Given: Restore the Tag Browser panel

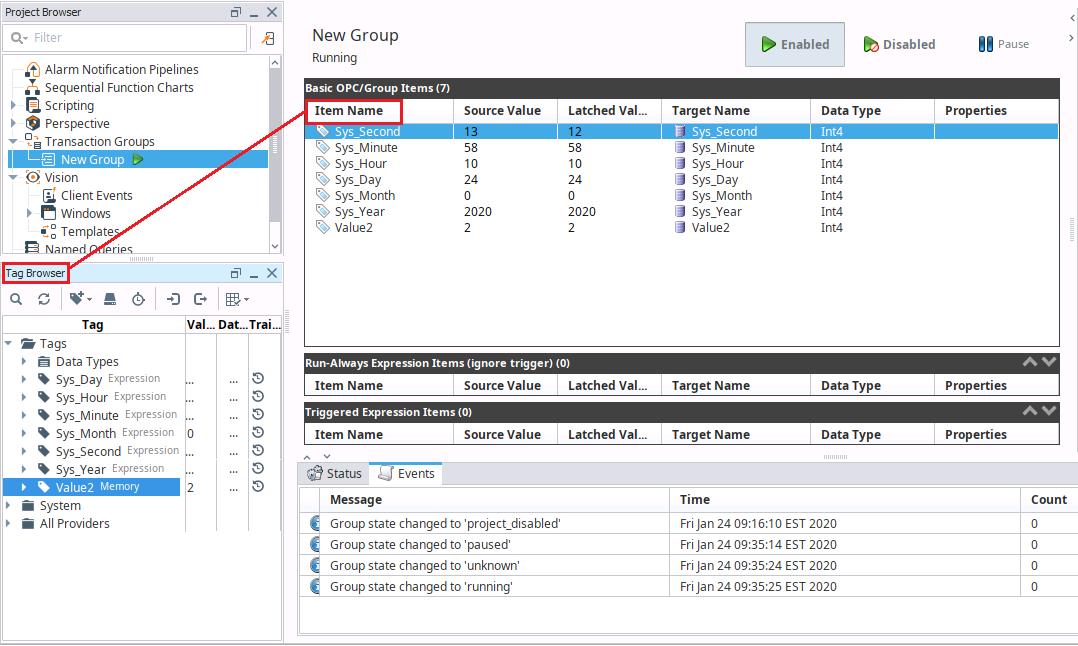Looking at the screenshot, I should pos(236,273).
